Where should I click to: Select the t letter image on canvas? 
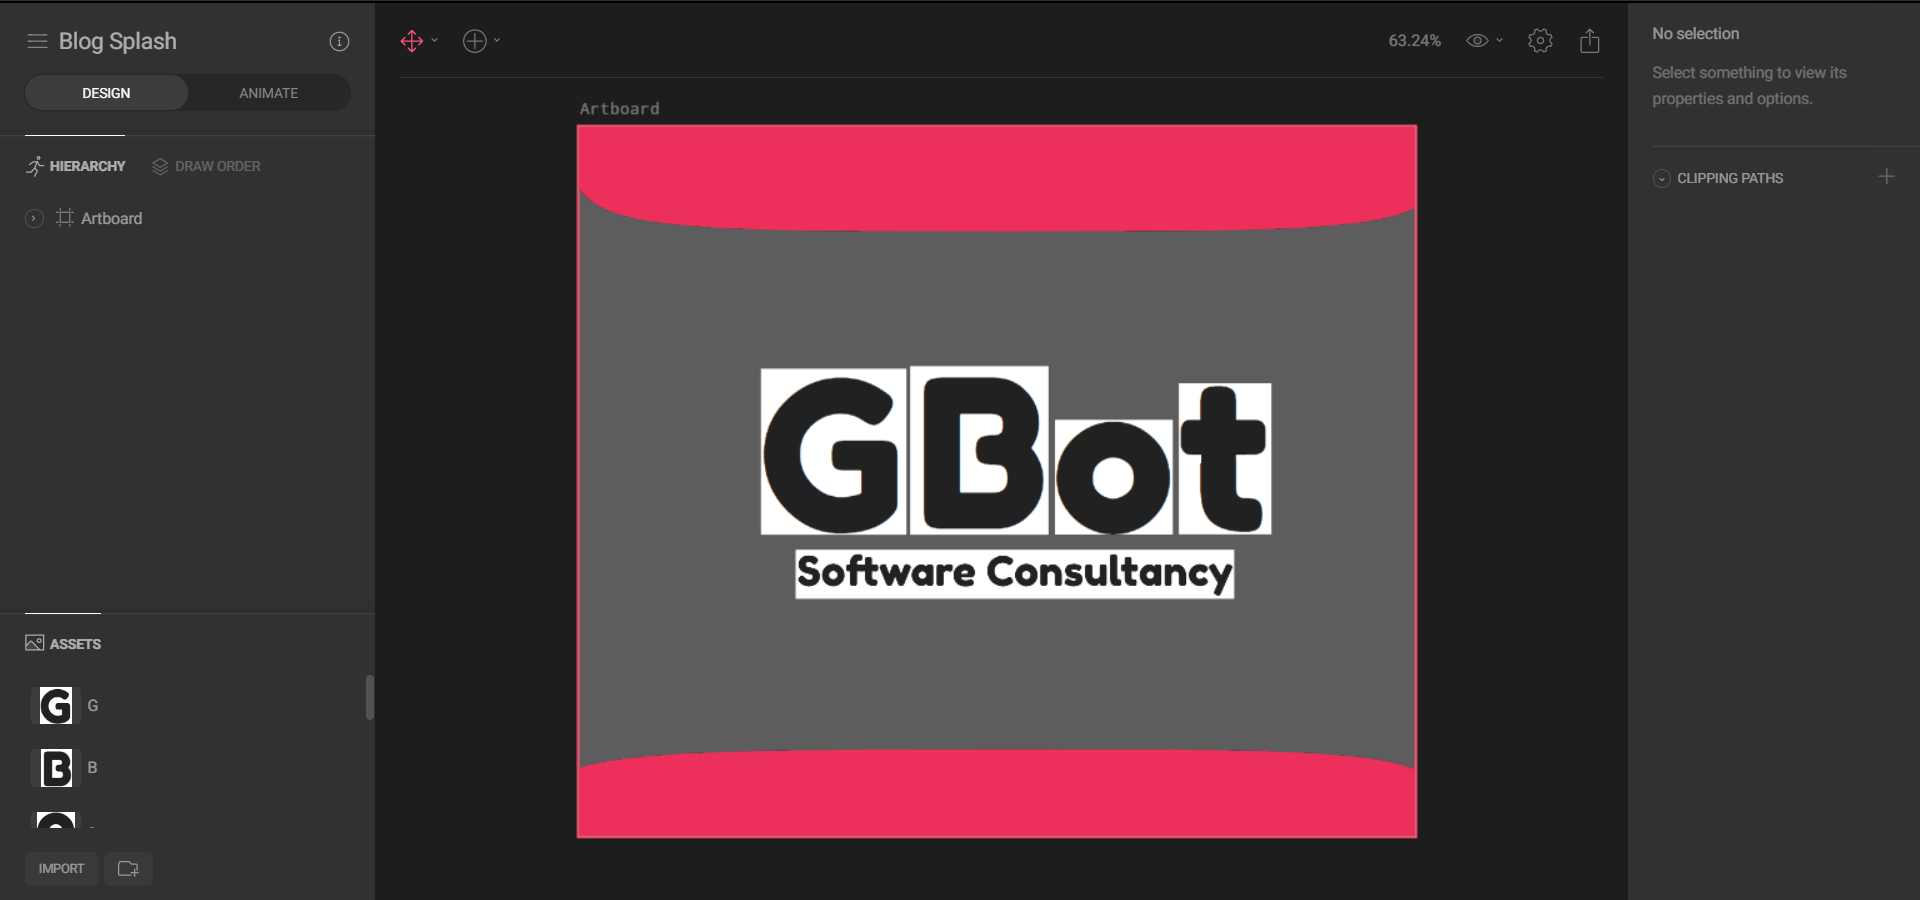[1225, 458]
